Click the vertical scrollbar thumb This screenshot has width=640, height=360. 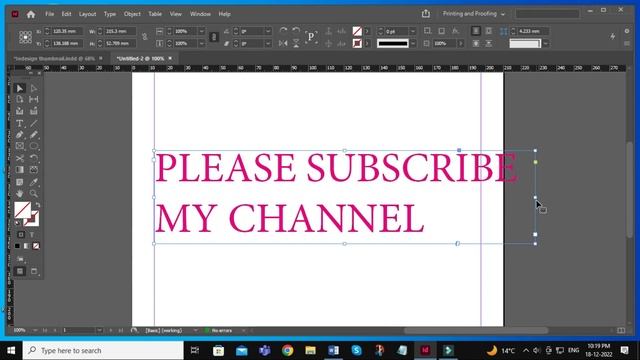coord(630,189)
